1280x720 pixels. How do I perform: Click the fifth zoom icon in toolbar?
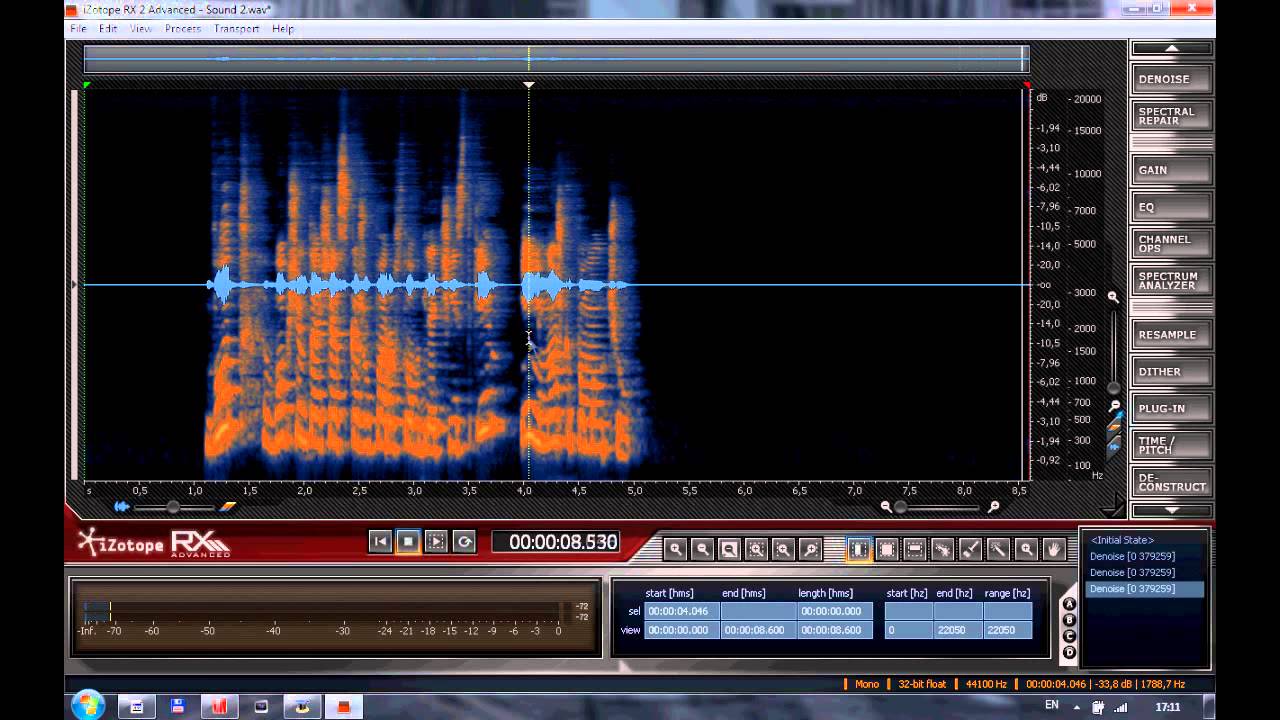click(x=784, y=549)
